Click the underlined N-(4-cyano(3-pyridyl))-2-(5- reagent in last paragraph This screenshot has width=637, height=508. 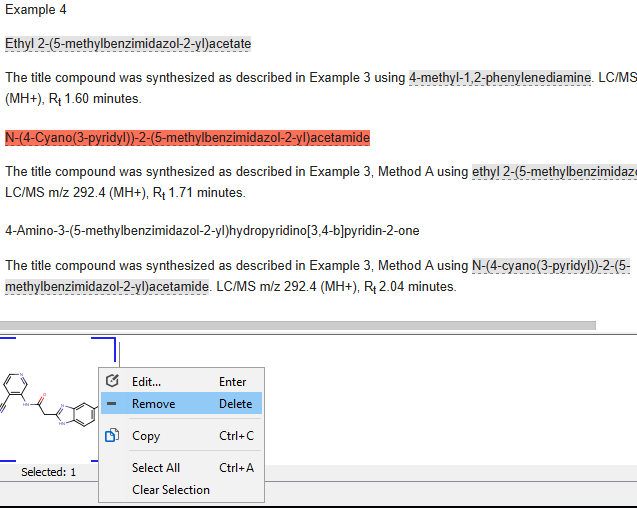(551, 265)
